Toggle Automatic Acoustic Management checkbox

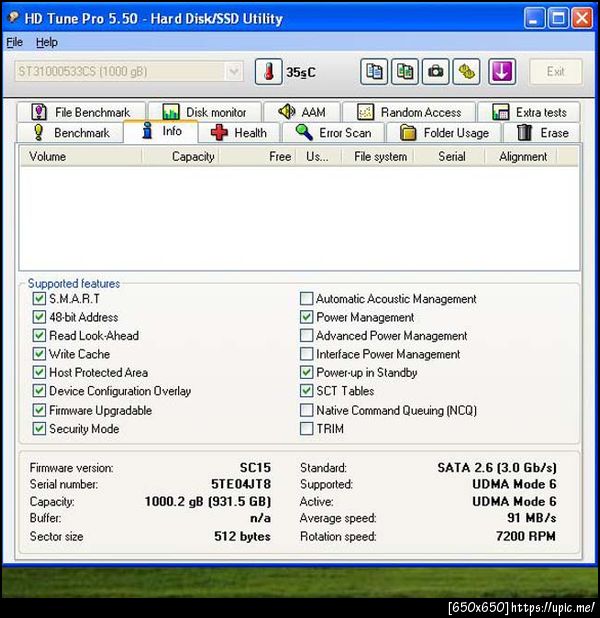[x=306, y=299]
